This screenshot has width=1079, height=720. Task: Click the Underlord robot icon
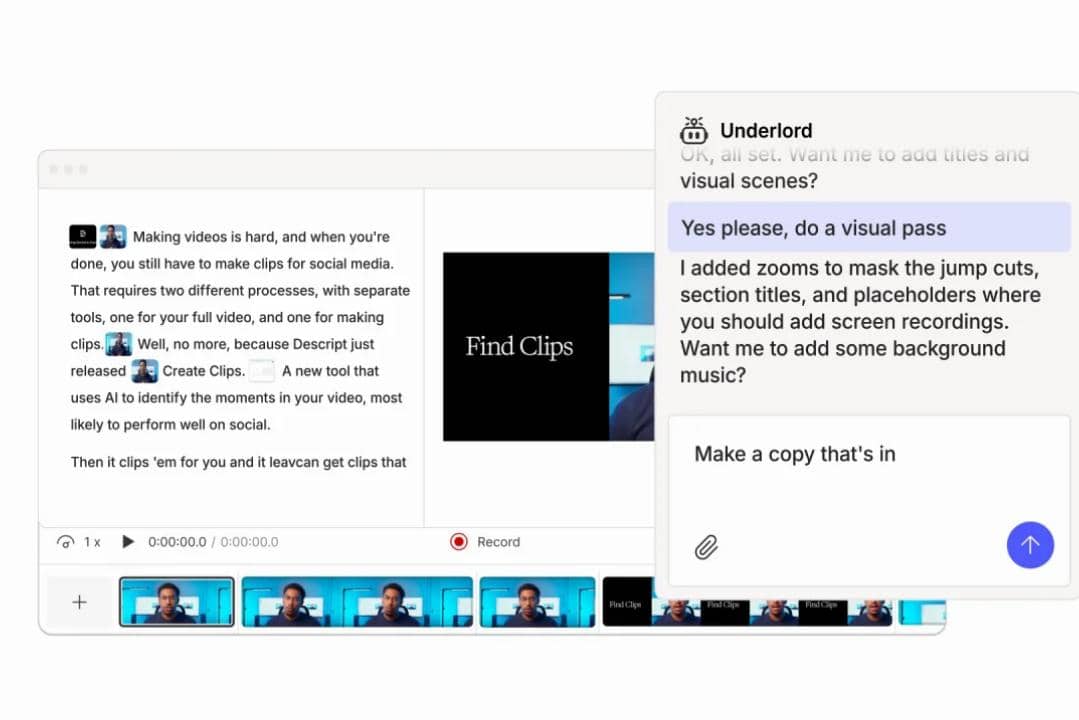tap(693, 130)
